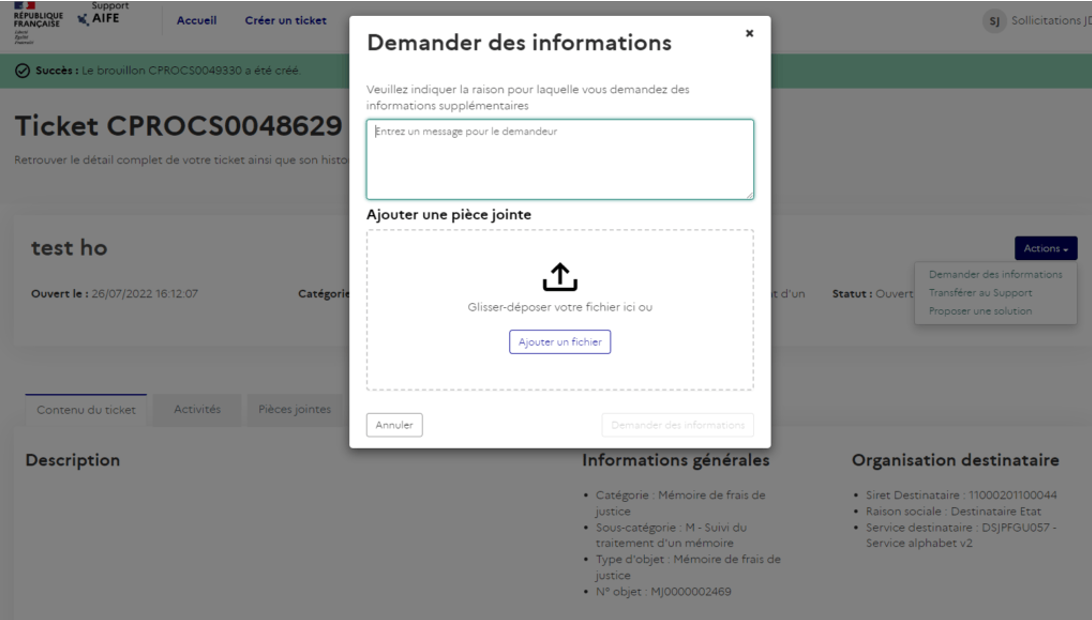Close the Demander des informations dialog
The image size is (1092, 620).
(x=749, y=31)
